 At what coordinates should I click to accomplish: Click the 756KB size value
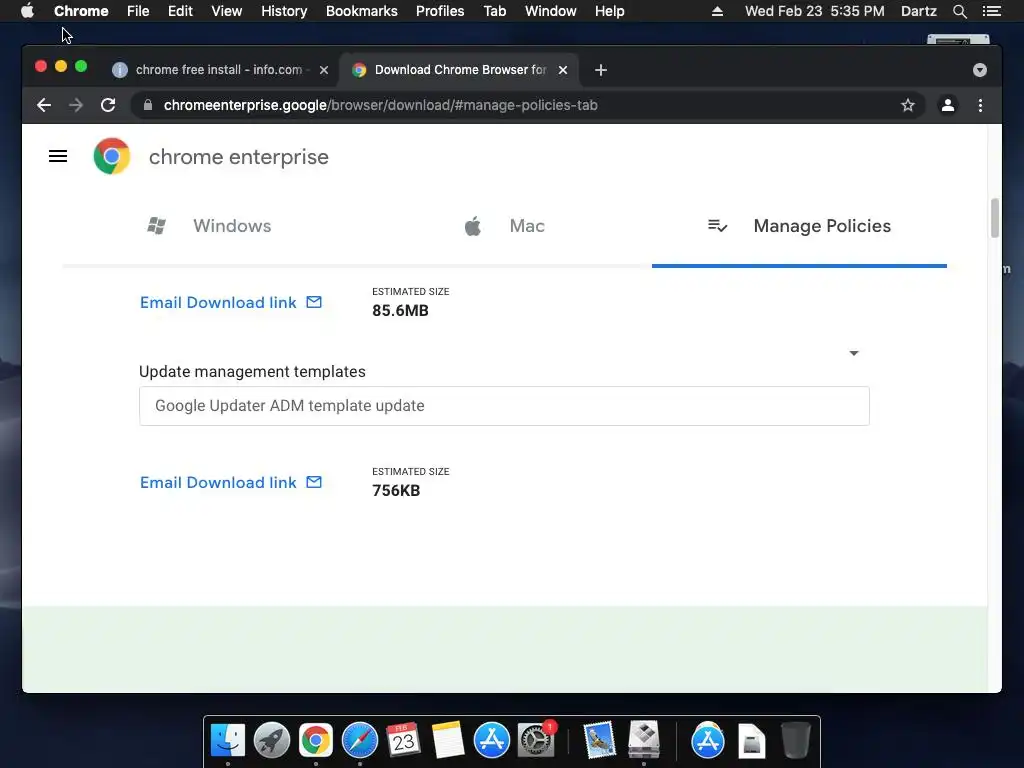tap(396, 490)
